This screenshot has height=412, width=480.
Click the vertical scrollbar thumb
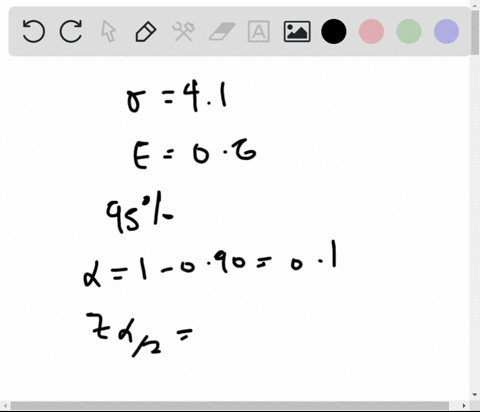[475, 32]
